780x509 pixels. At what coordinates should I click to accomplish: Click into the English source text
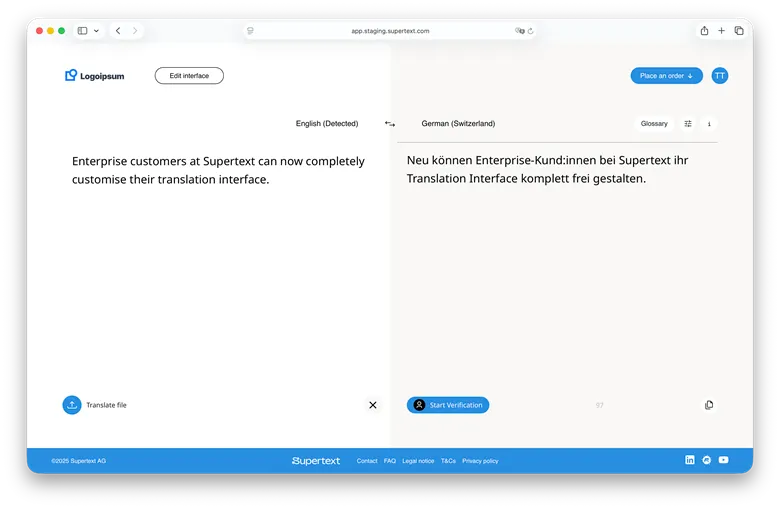[218, 170]
